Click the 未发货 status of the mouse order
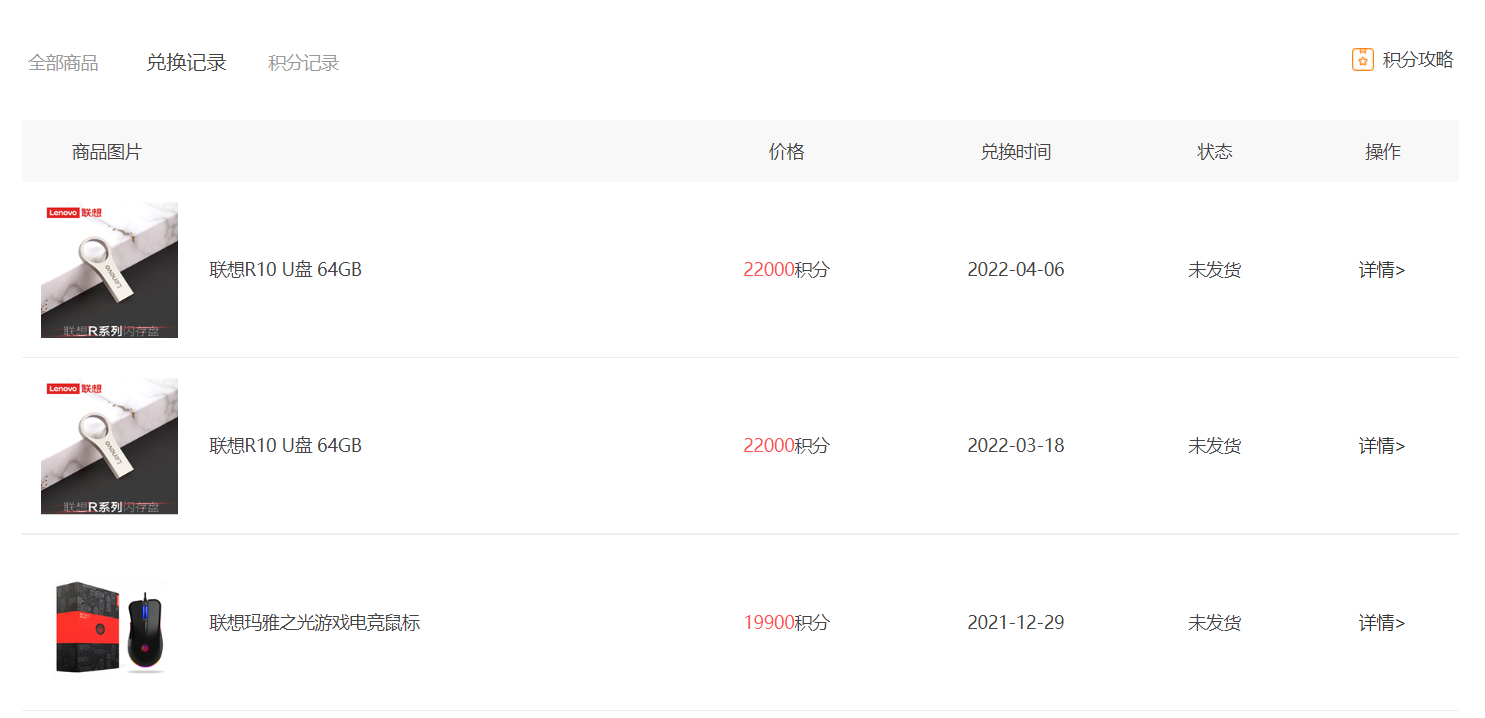Image resolution: width=1485 pixels, height=718 pixels. pyautogui.click(x=1215, y=623)
